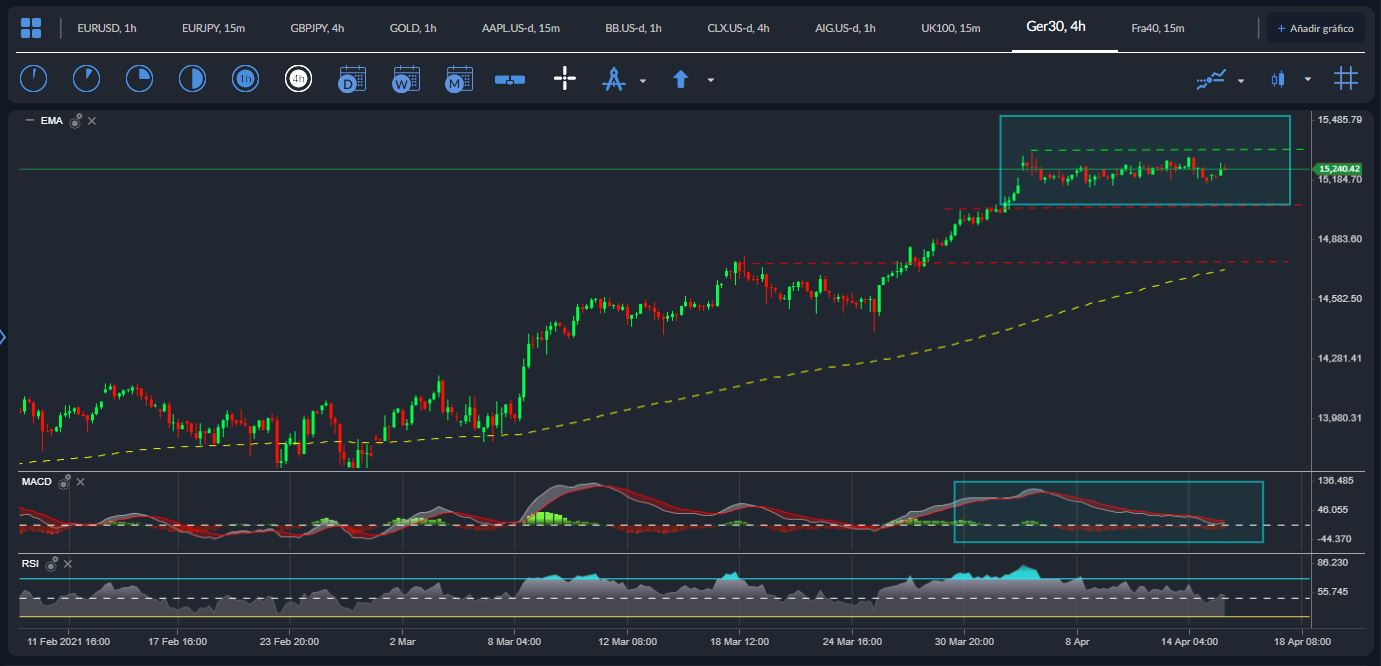
Task: Activate the ruler measure tool
Action: (x=510, y=80)
